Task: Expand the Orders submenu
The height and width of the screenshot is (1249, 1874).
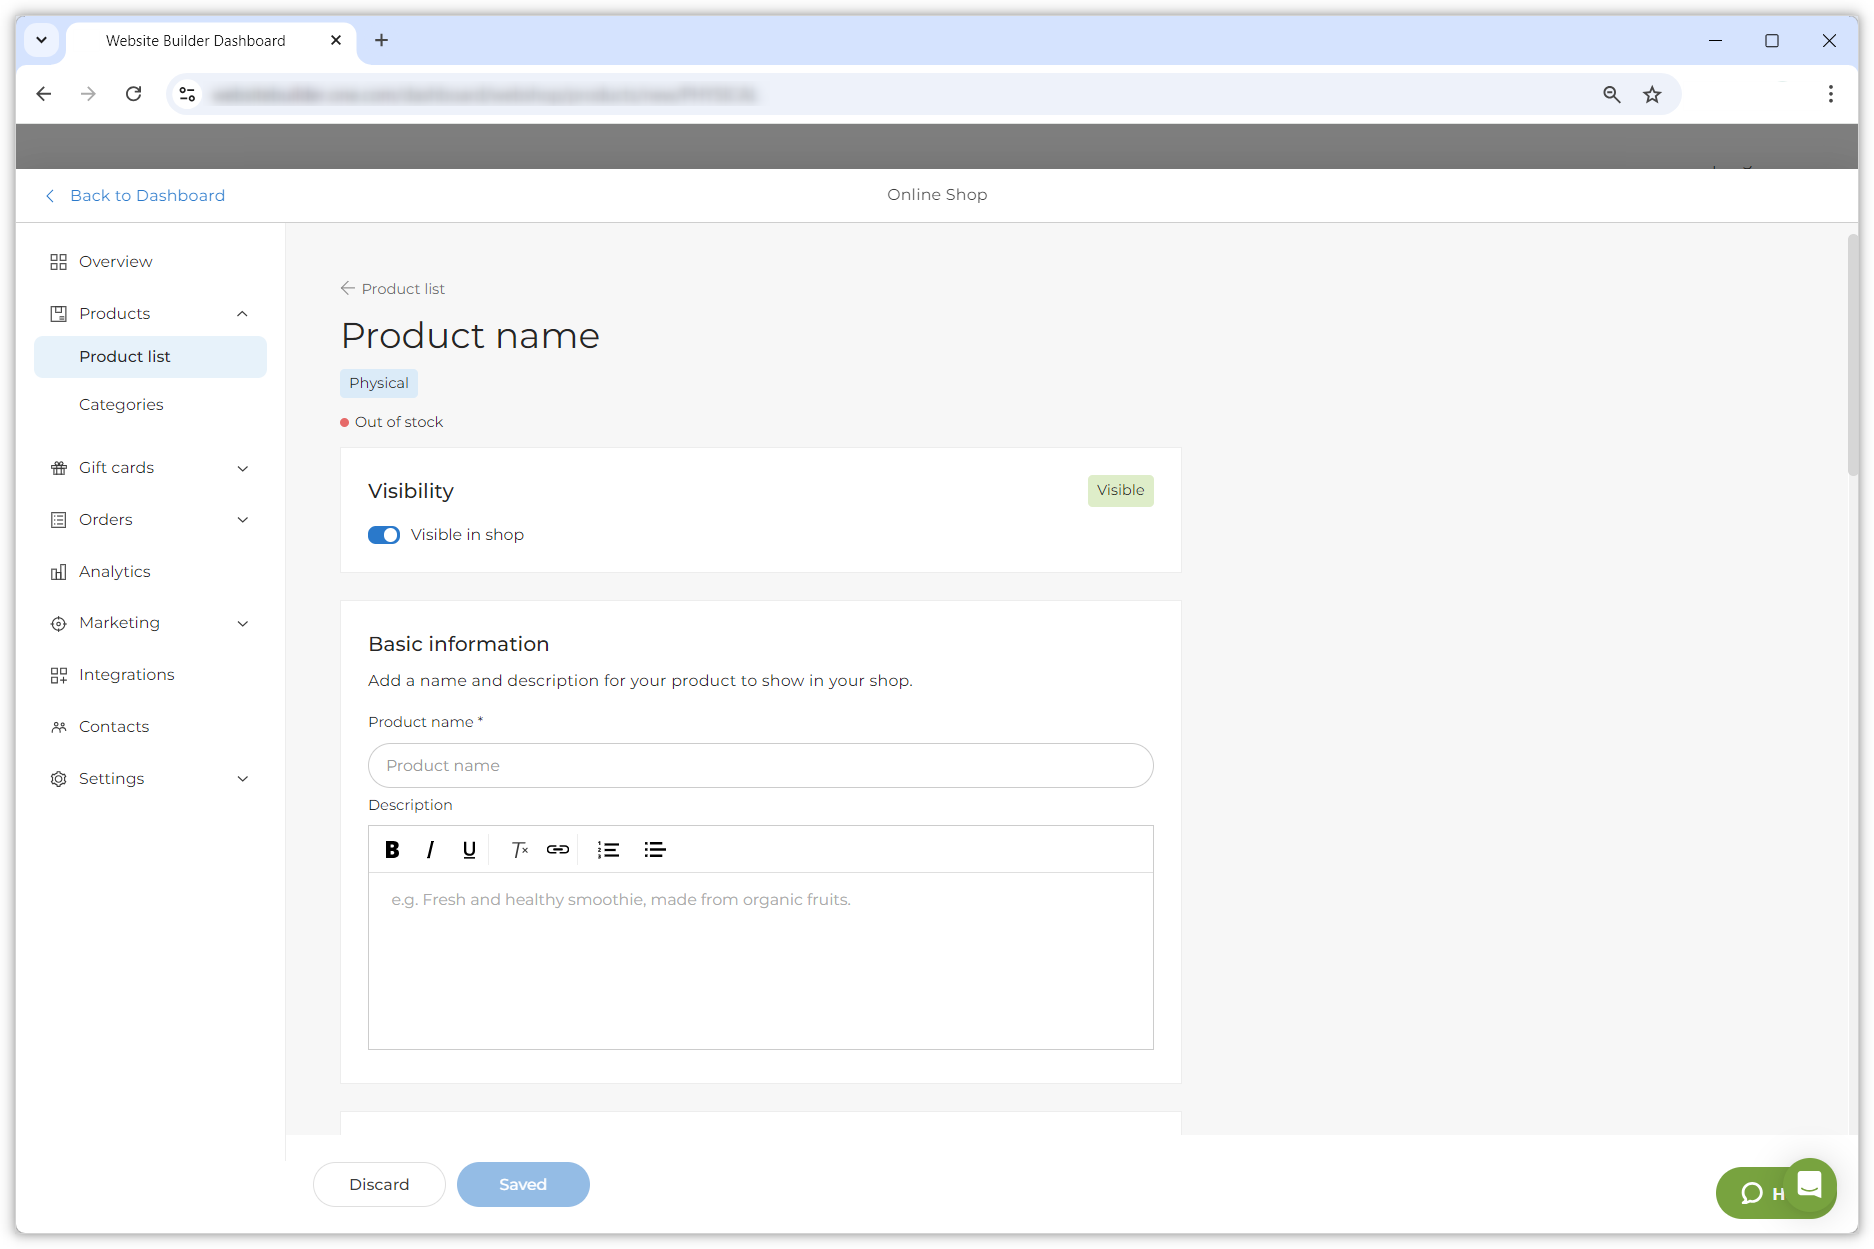Action: (242, 520)
